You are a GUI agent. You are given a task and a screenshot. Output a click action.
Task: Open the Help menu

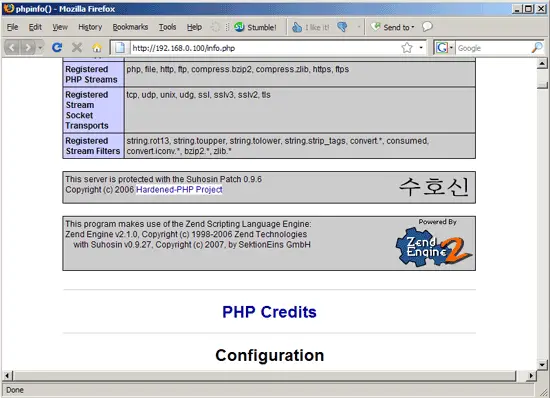[x=194, y=27]
